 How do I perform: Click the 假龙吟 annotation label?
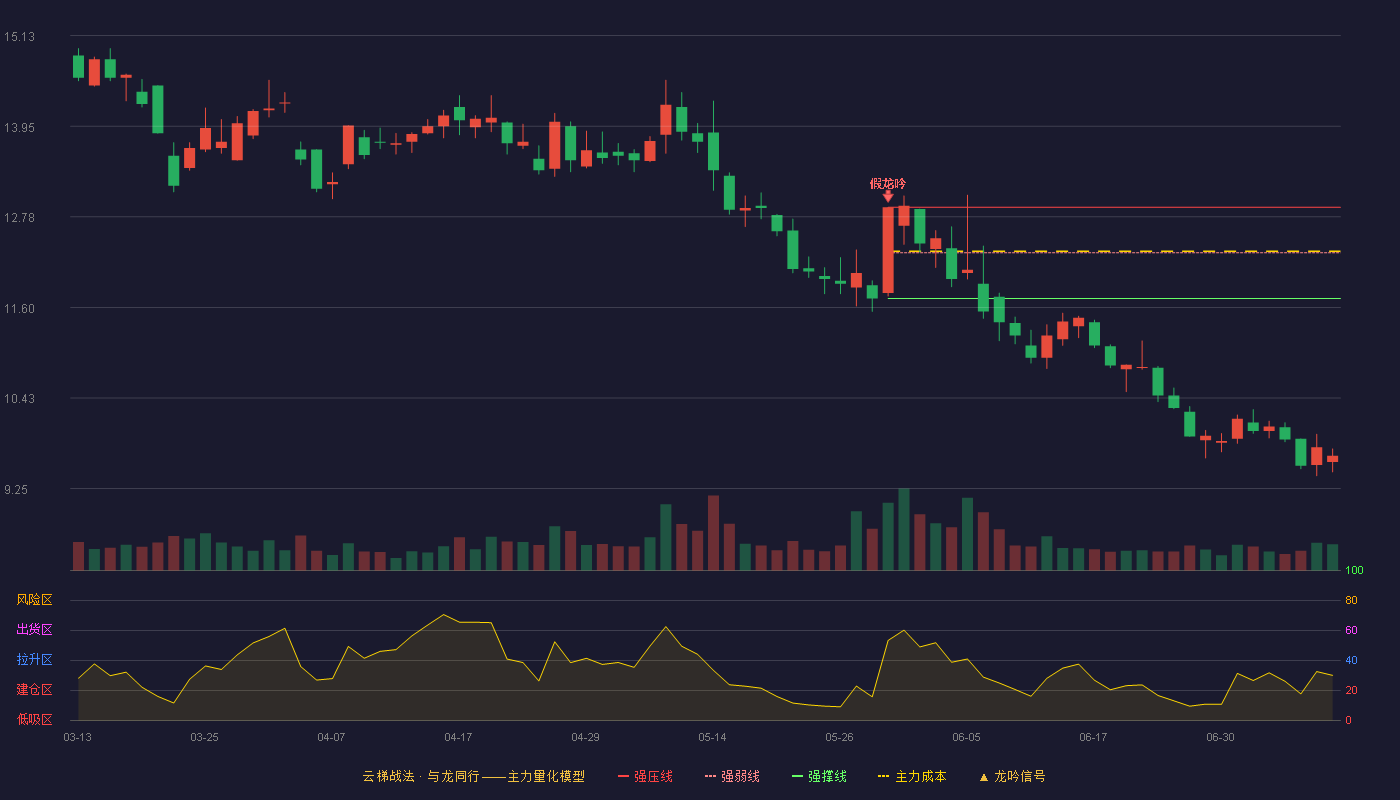(x=888, y=183)
